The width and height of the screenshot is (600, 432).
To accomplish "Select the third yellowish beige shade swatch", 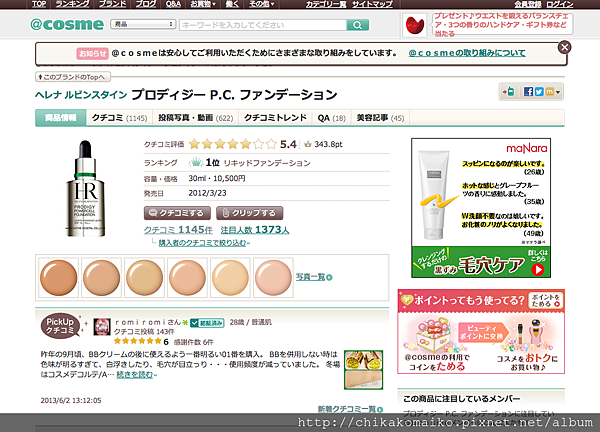I will pos(144,278).
